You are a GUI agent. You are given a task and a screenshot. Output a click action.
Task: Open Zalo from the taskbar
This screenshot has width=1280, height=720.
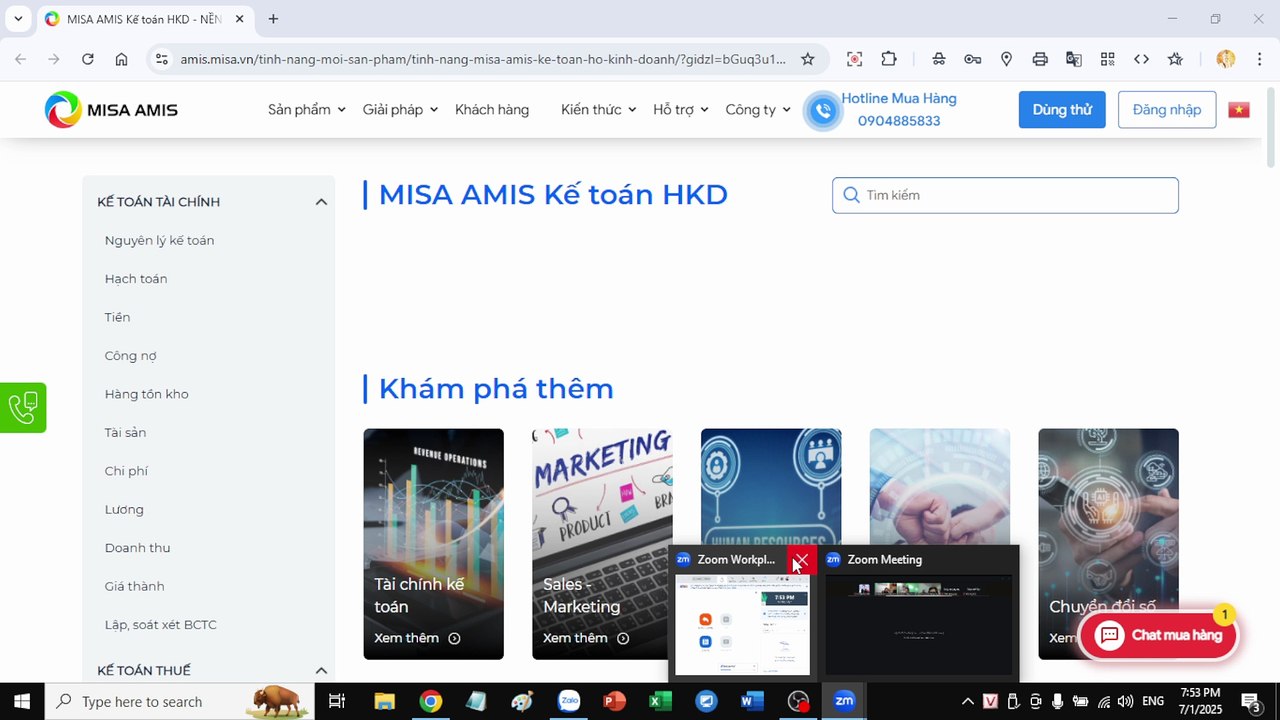coord(568,701)
